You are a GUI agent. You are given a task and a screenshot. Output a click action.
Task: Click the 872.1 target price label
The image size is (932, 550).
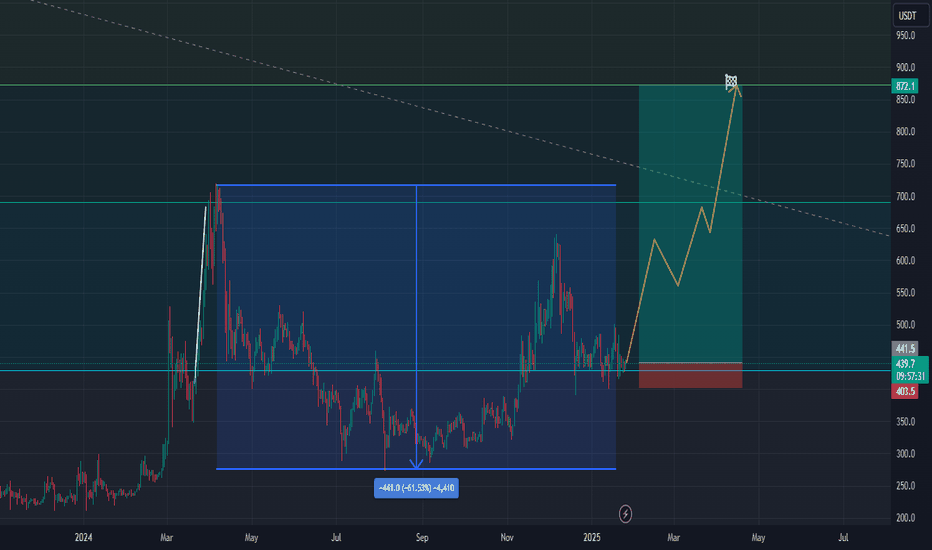tap(905, 86)
